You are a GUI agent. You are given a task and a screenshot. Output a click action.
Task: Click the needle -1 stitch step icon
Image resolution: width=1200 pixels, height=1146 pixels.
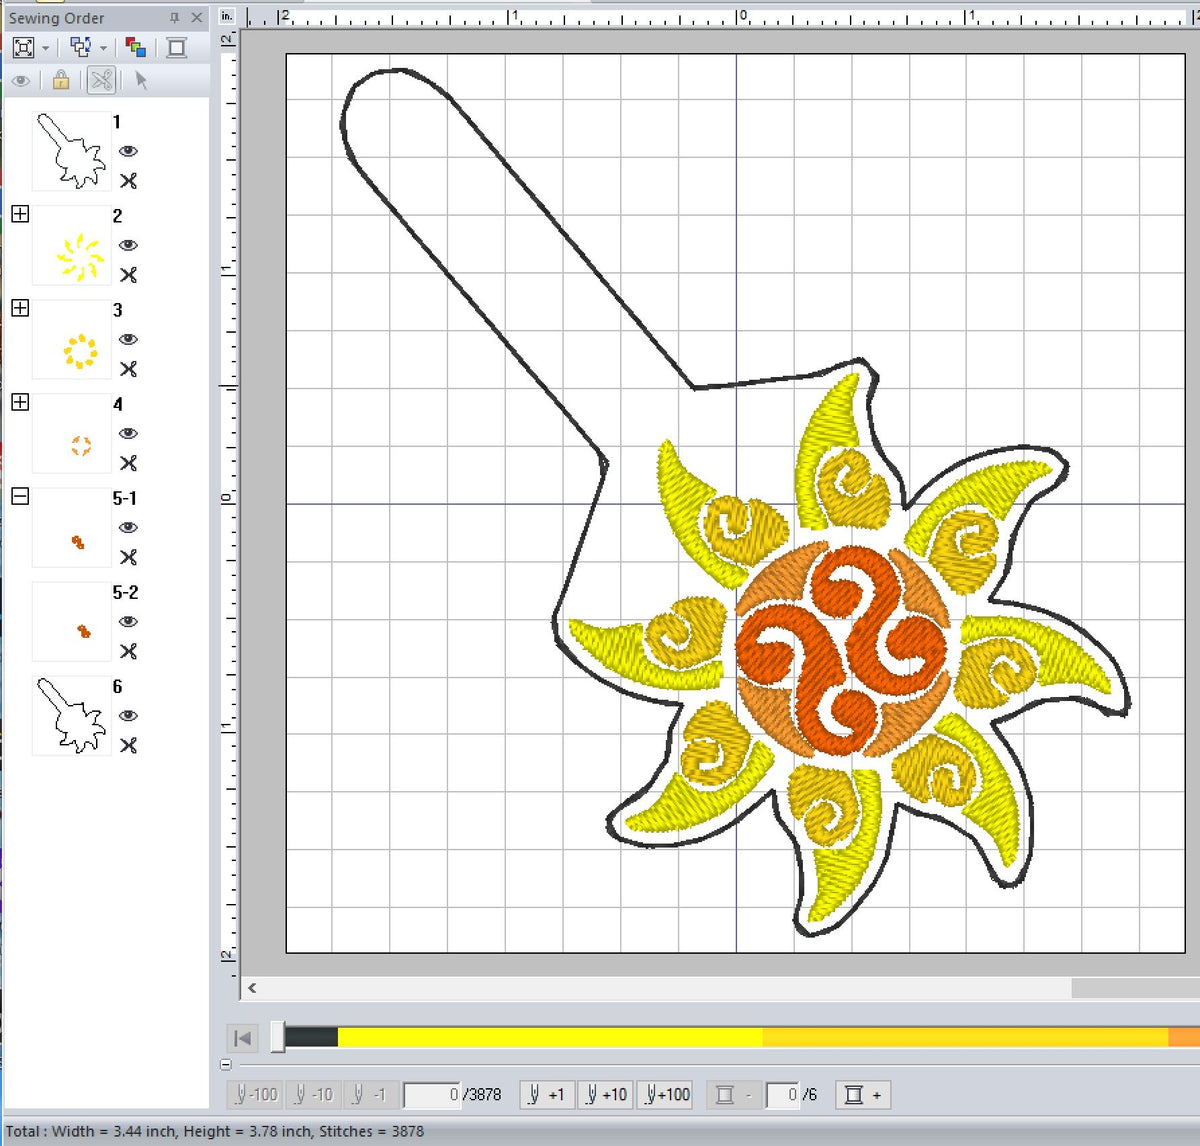tap(371, 1094)
